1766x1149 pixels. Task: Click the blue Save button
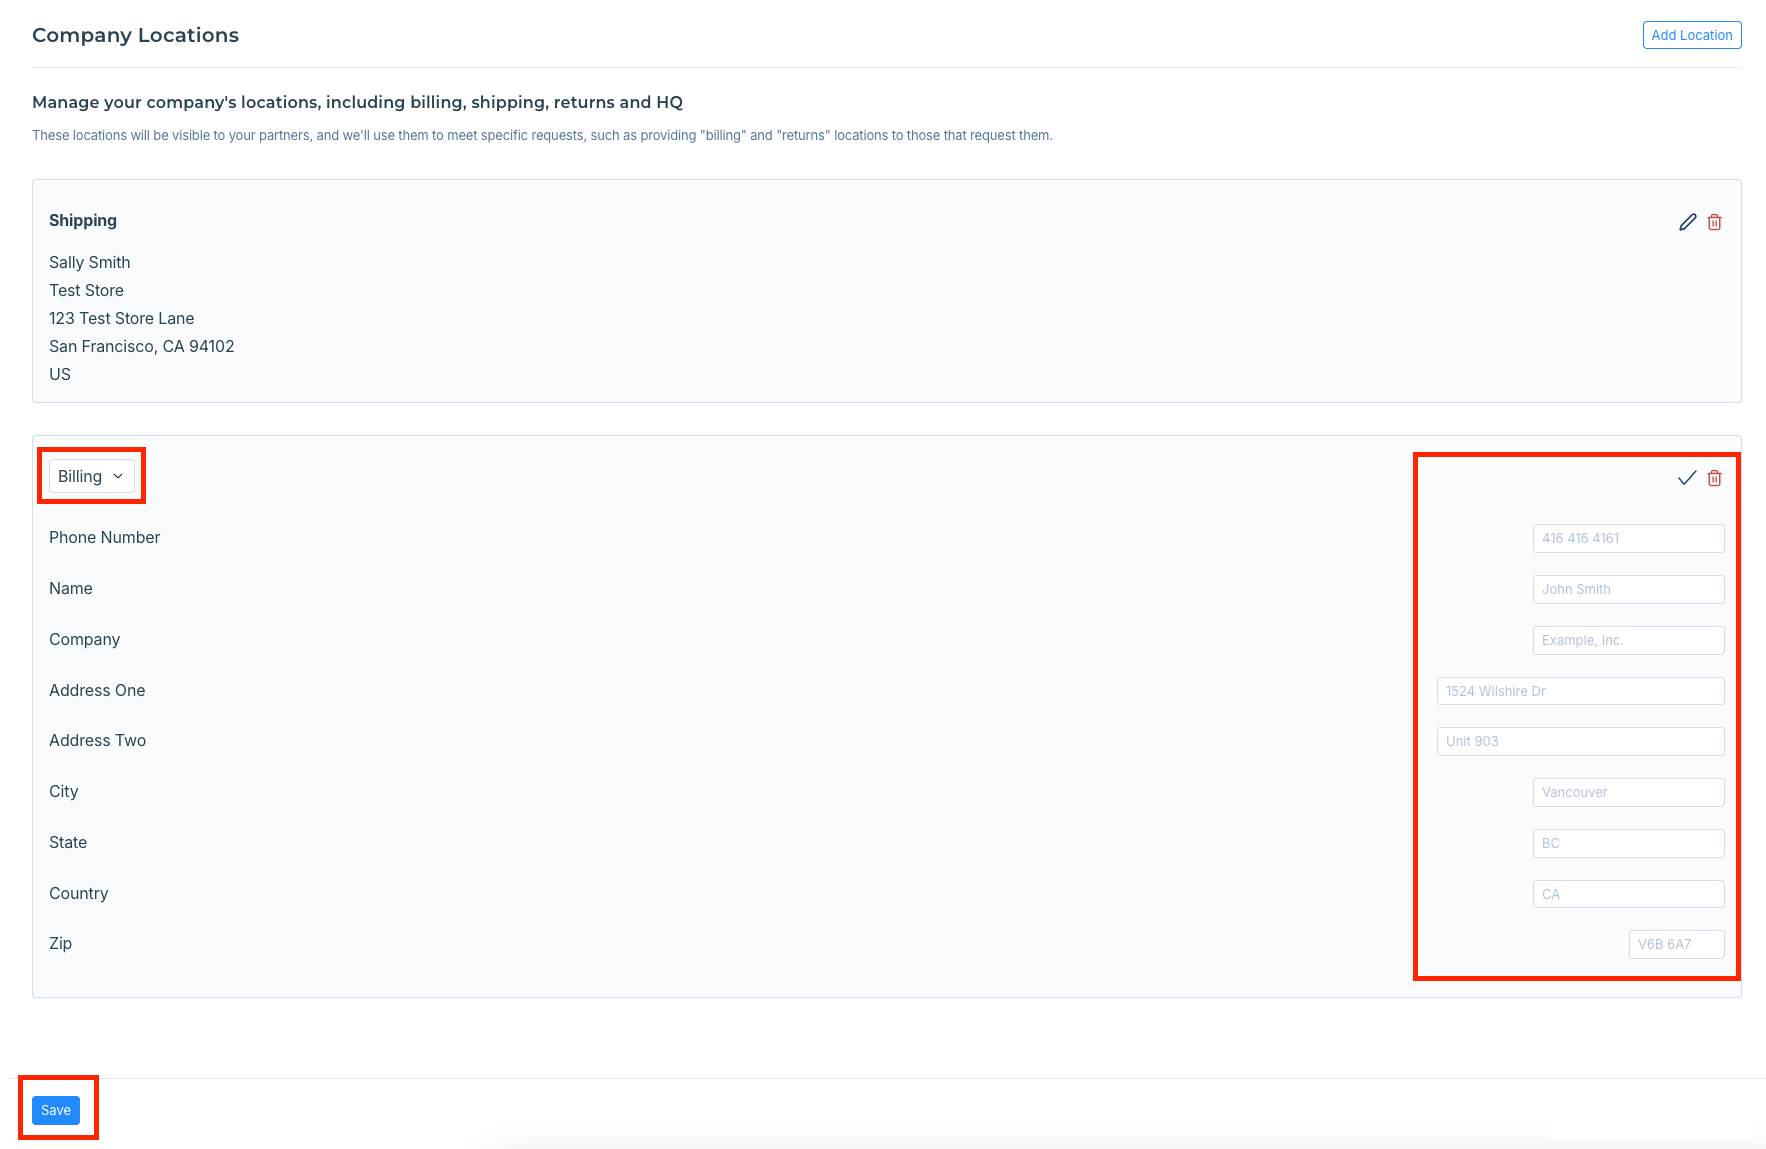click(x=56, y=1110)
